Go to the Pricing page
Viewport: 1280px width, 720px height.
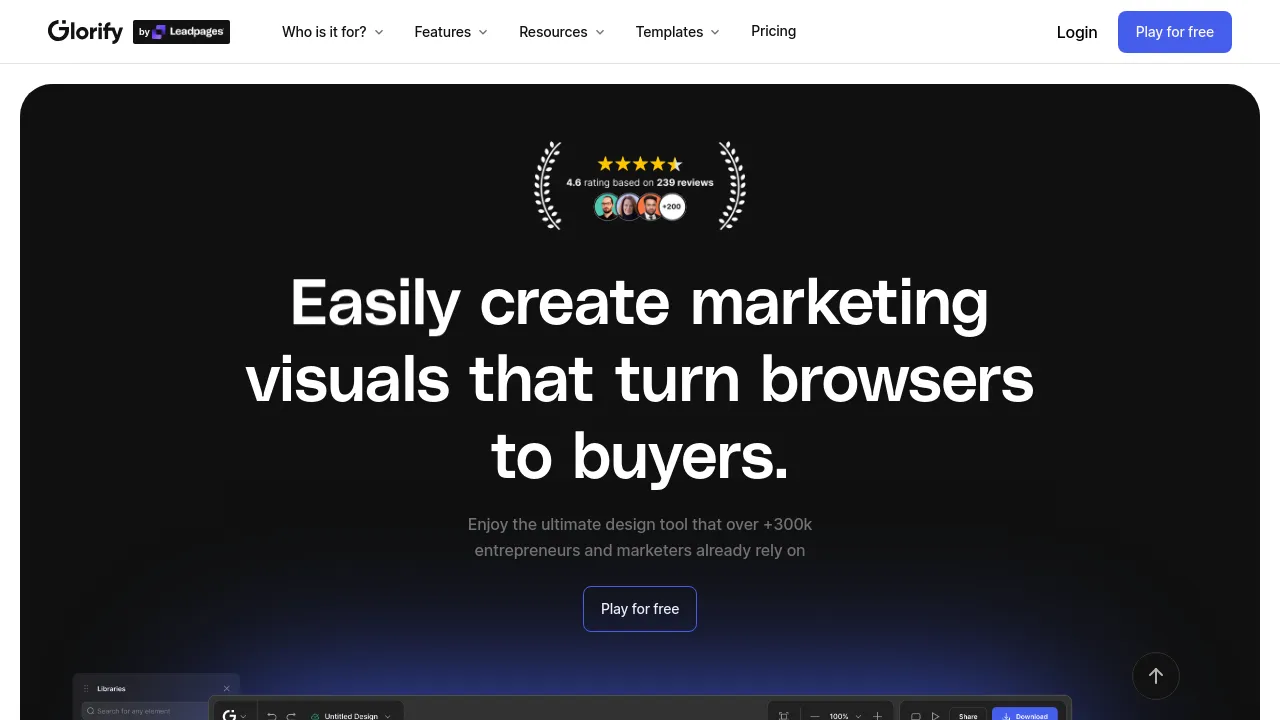point(774,31)
